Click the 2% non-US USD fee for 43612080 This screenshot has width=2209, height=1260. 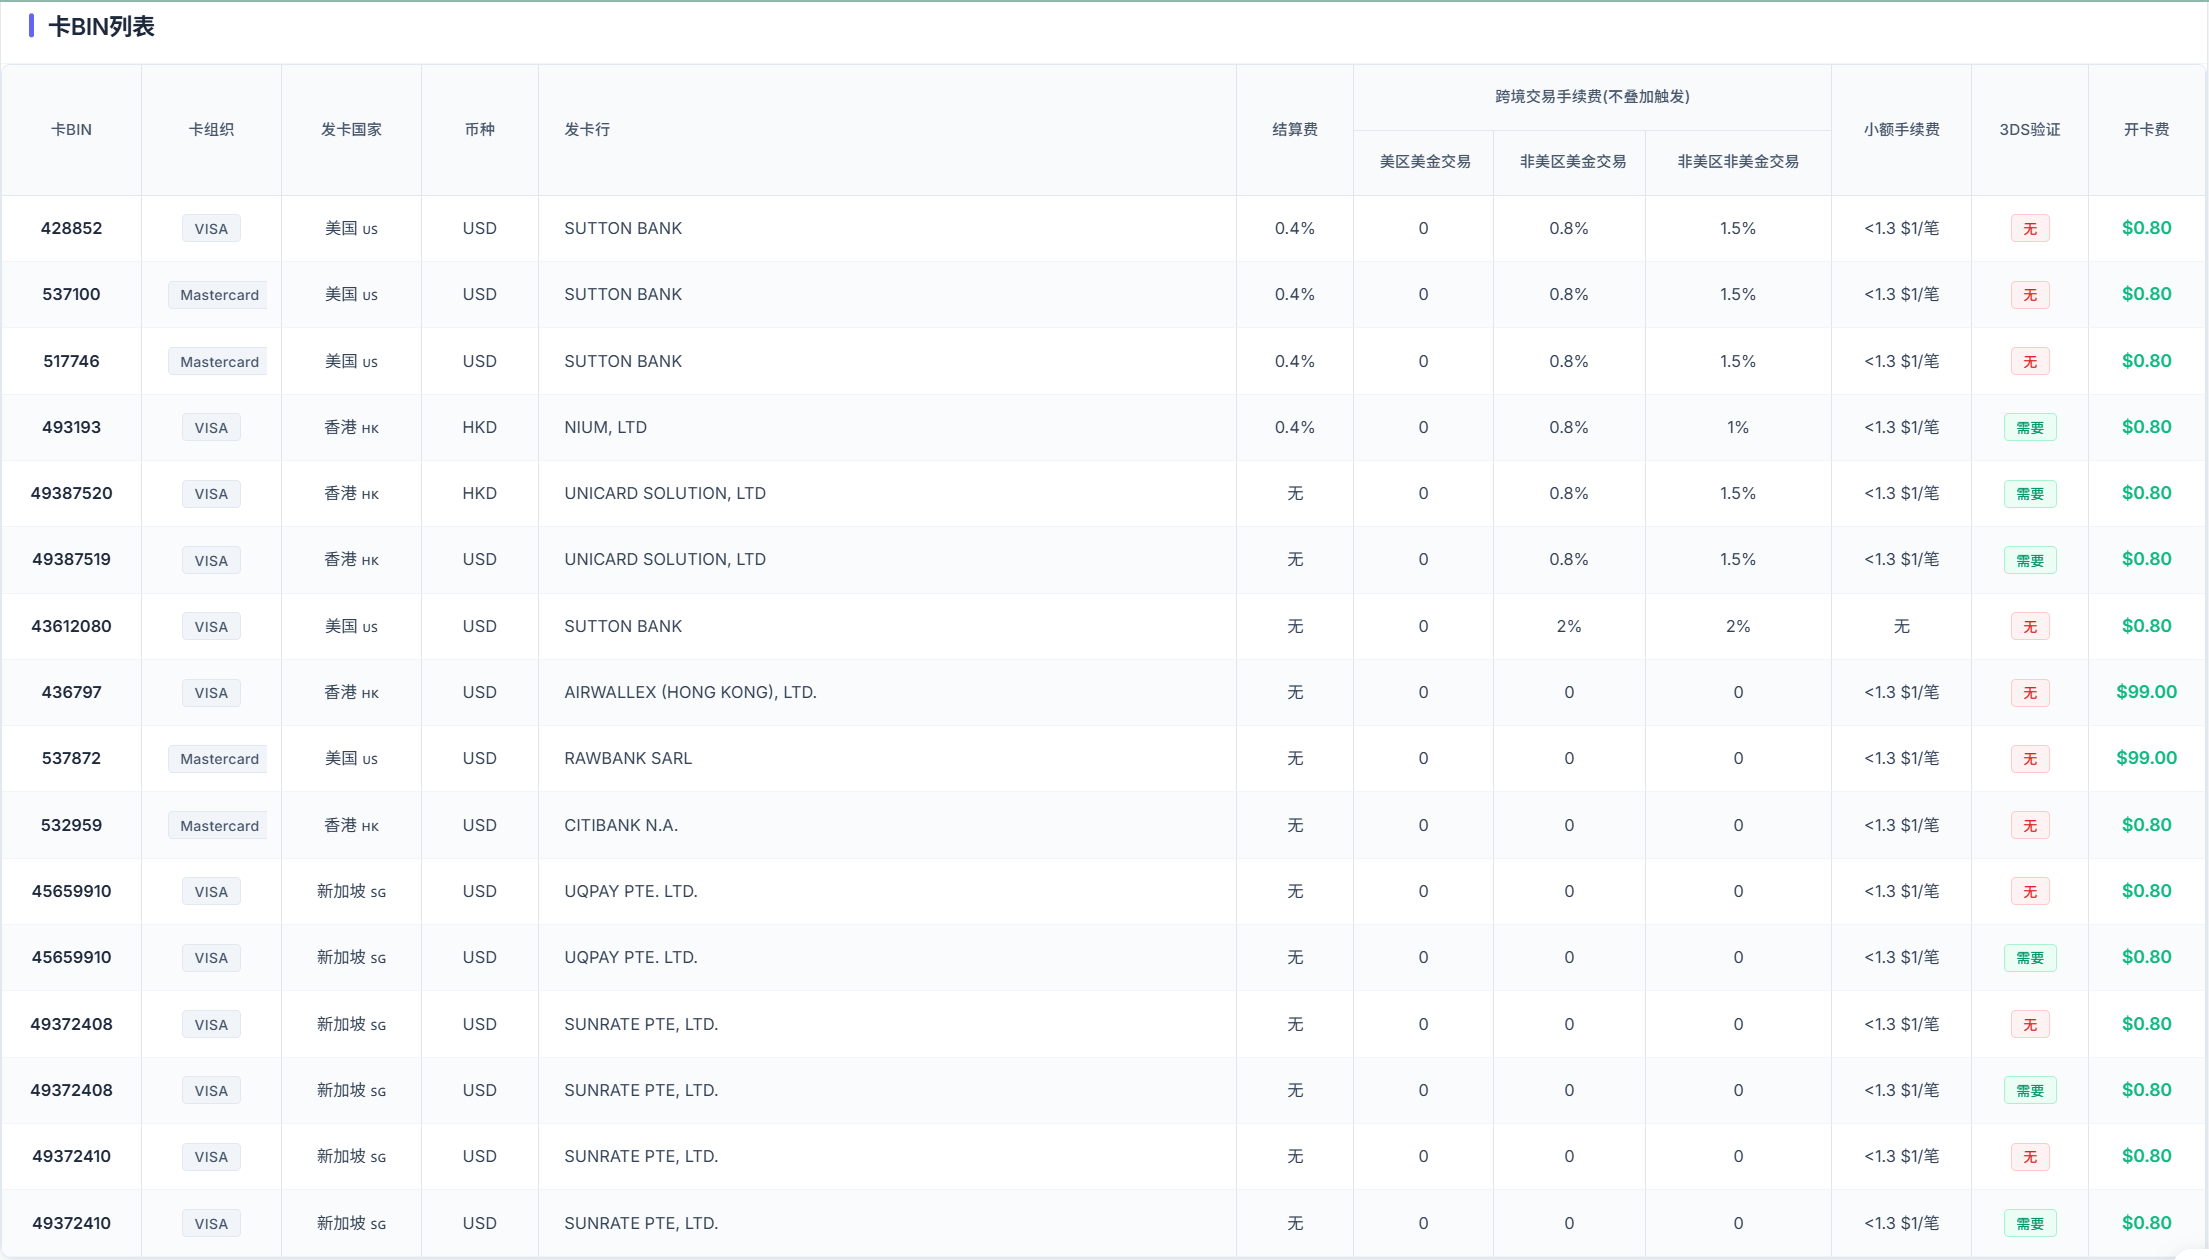click(x=1568, y=626)
